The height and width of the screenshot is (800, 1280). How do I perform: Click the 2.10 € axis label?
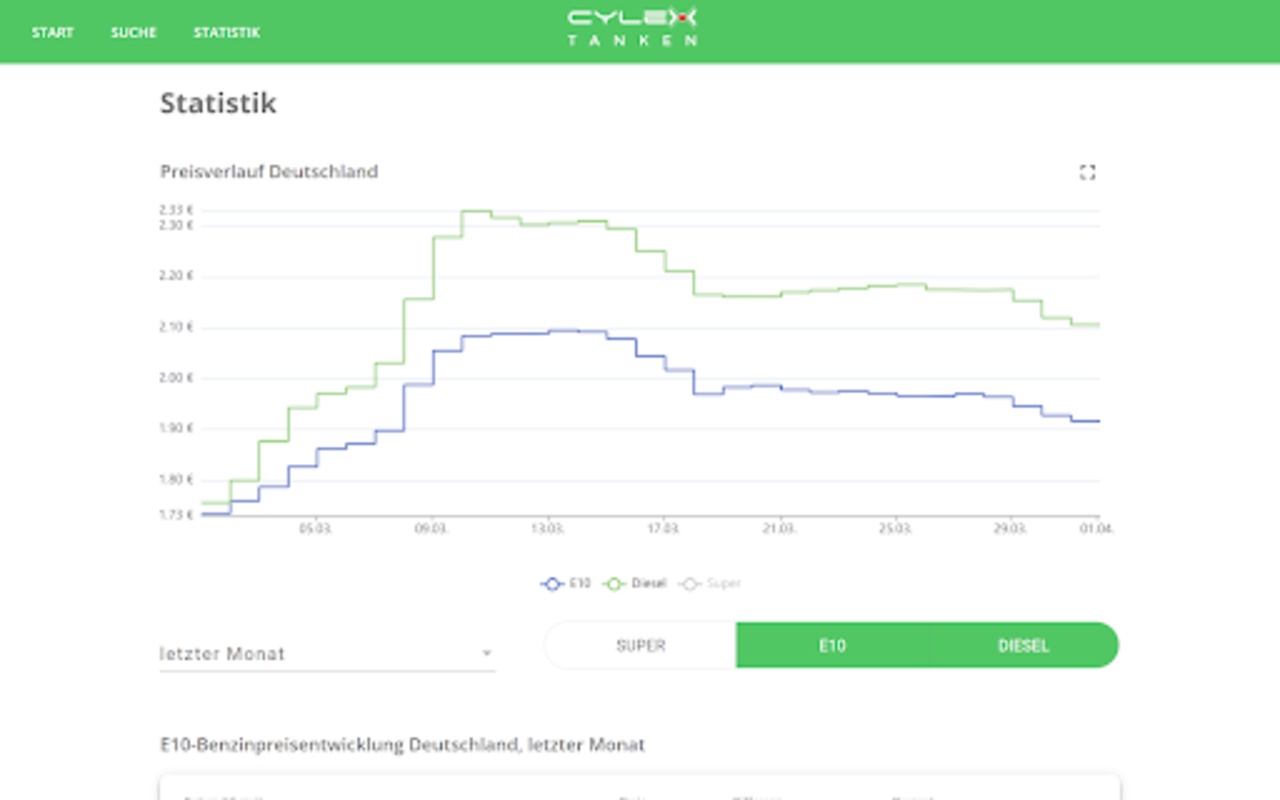(176, 327)
